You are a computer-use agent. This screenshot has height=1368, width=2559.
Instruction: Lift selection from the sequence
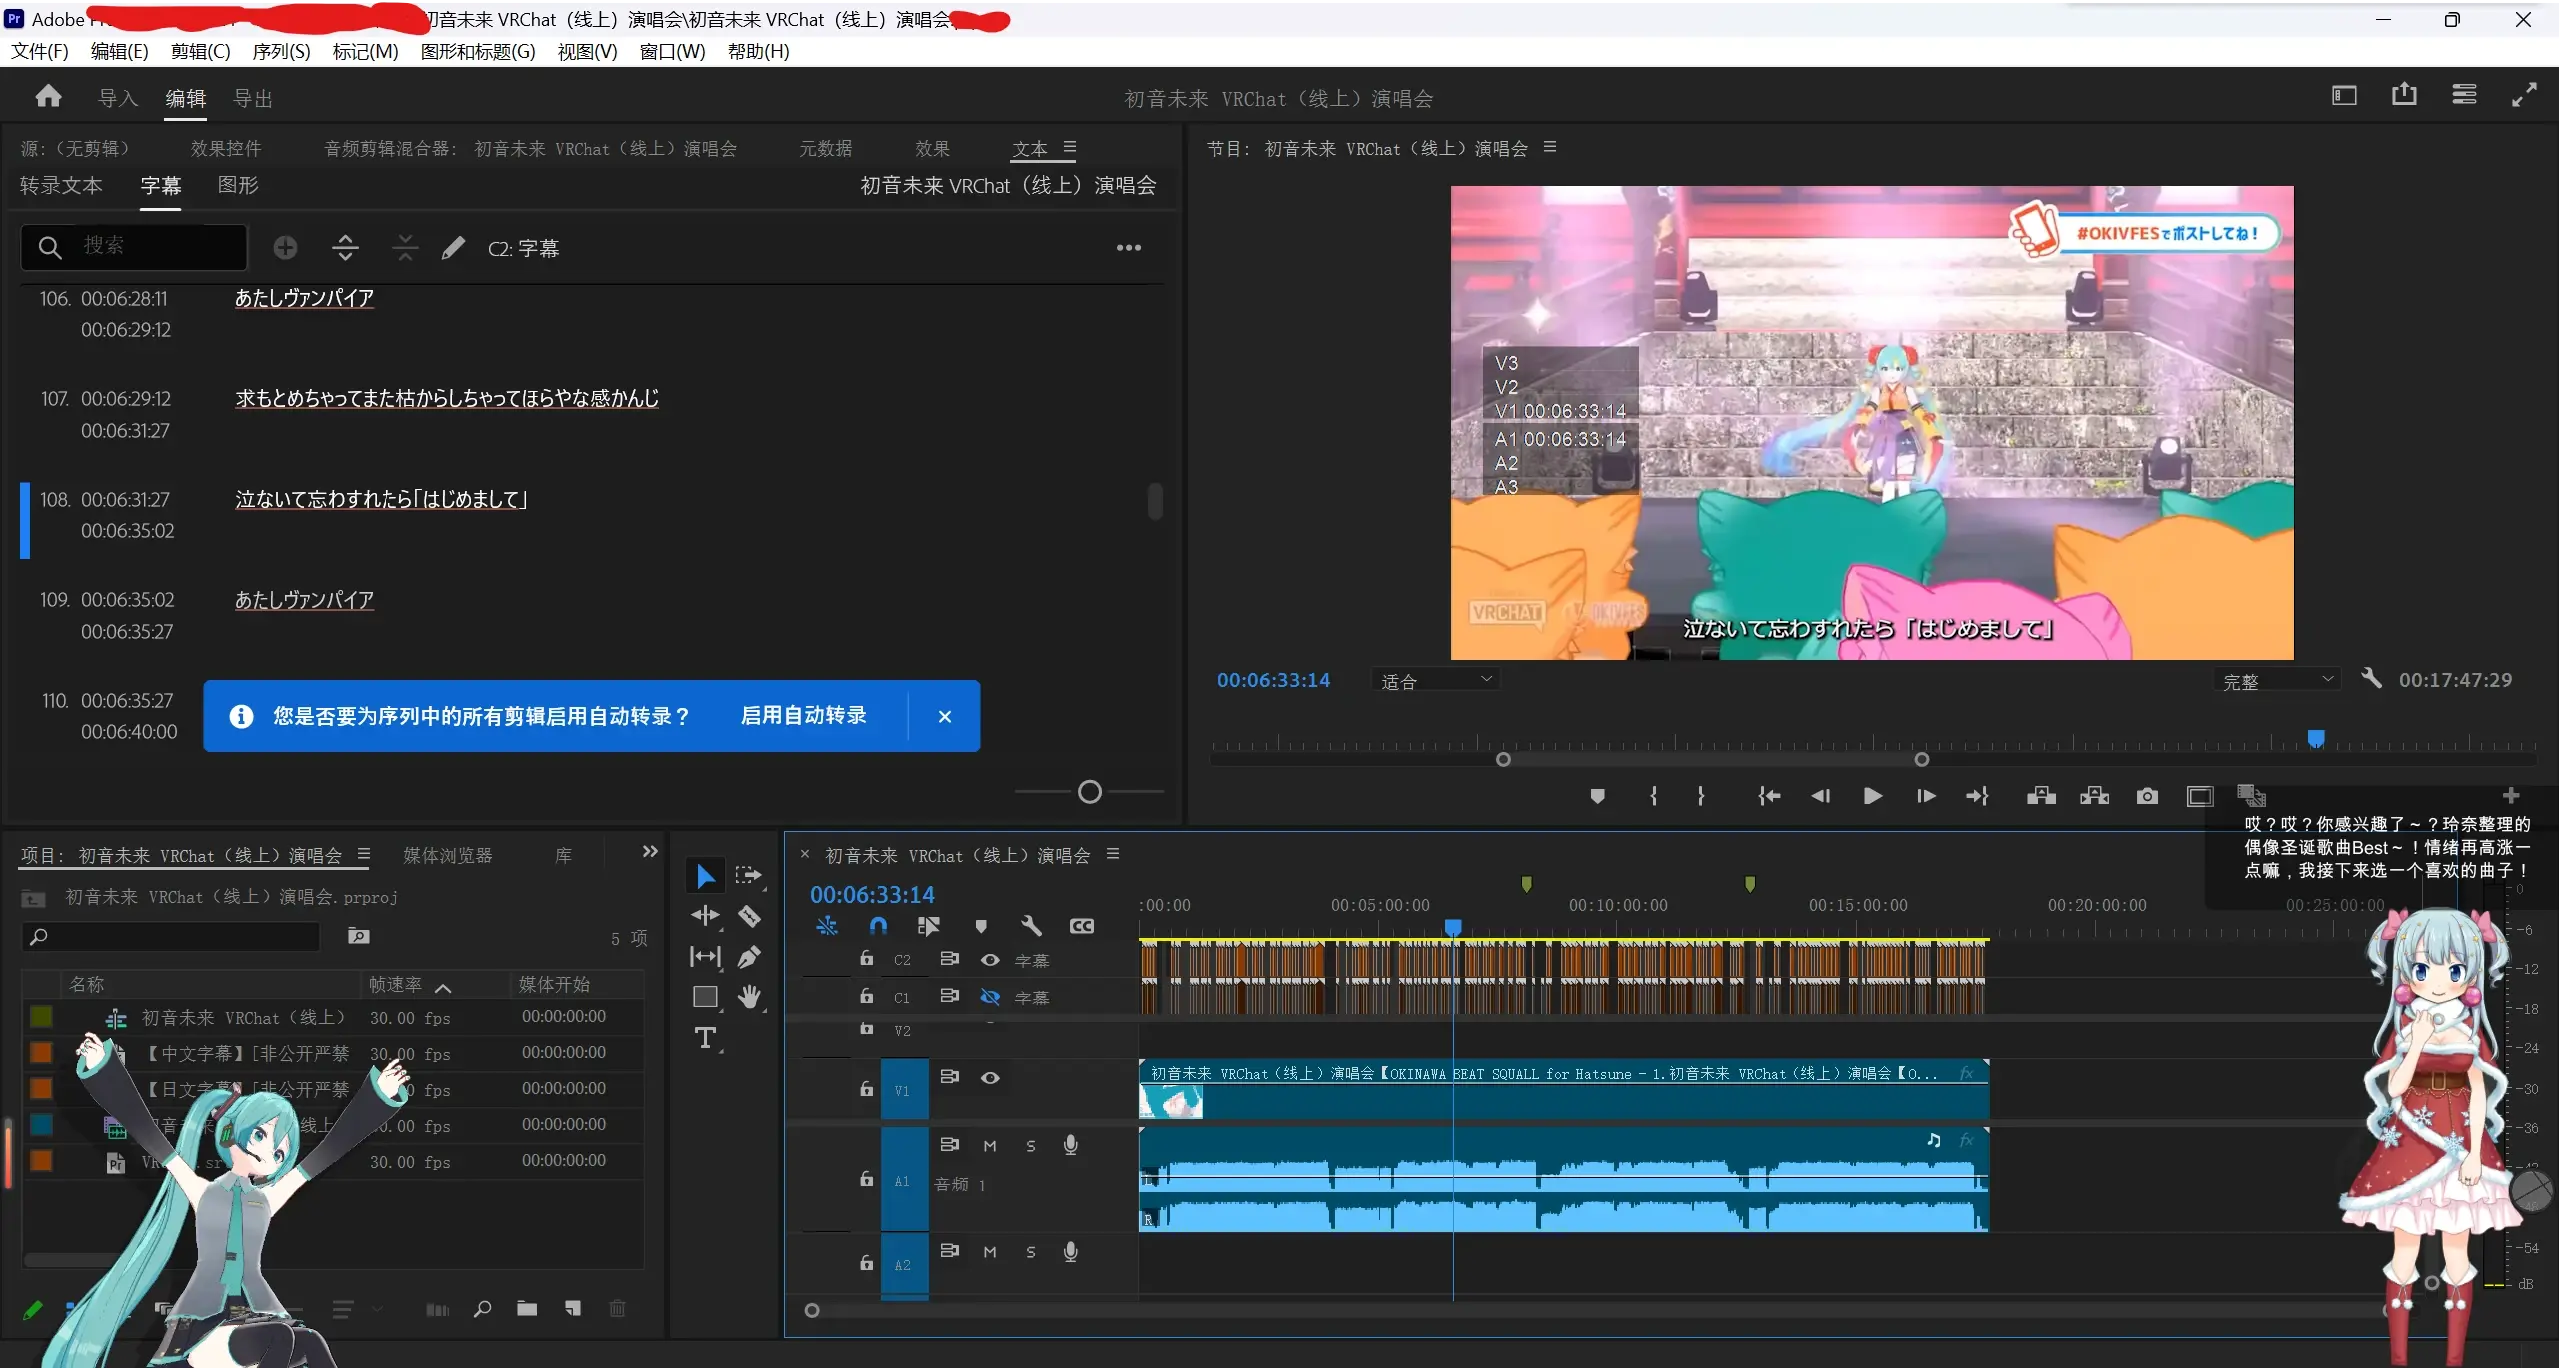click(2041, 796)
